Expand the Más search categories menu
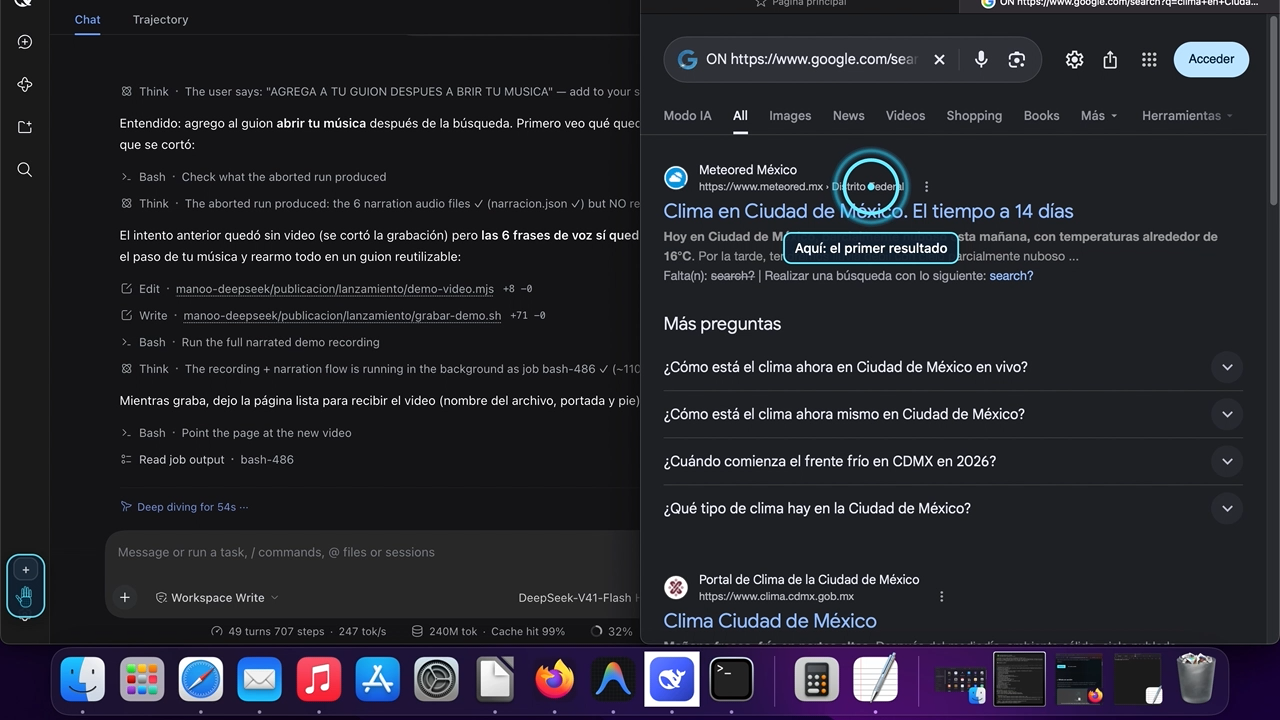The height and width of the screenshot is (720, 1280). coord(1098,115)
